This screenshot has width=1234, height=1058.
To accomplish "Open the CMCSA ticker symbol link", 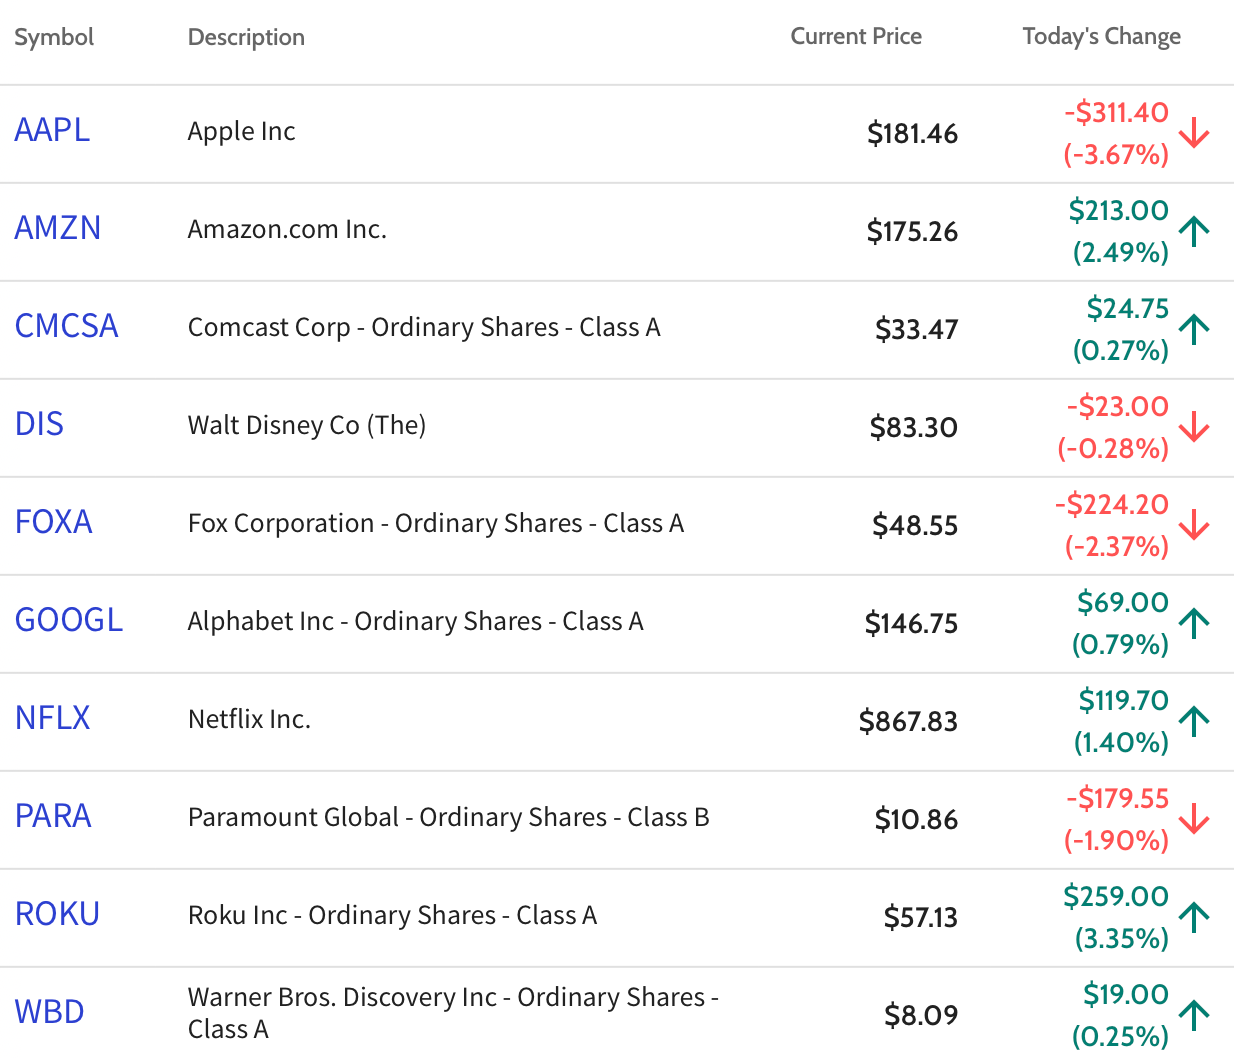I will (66, 326).
